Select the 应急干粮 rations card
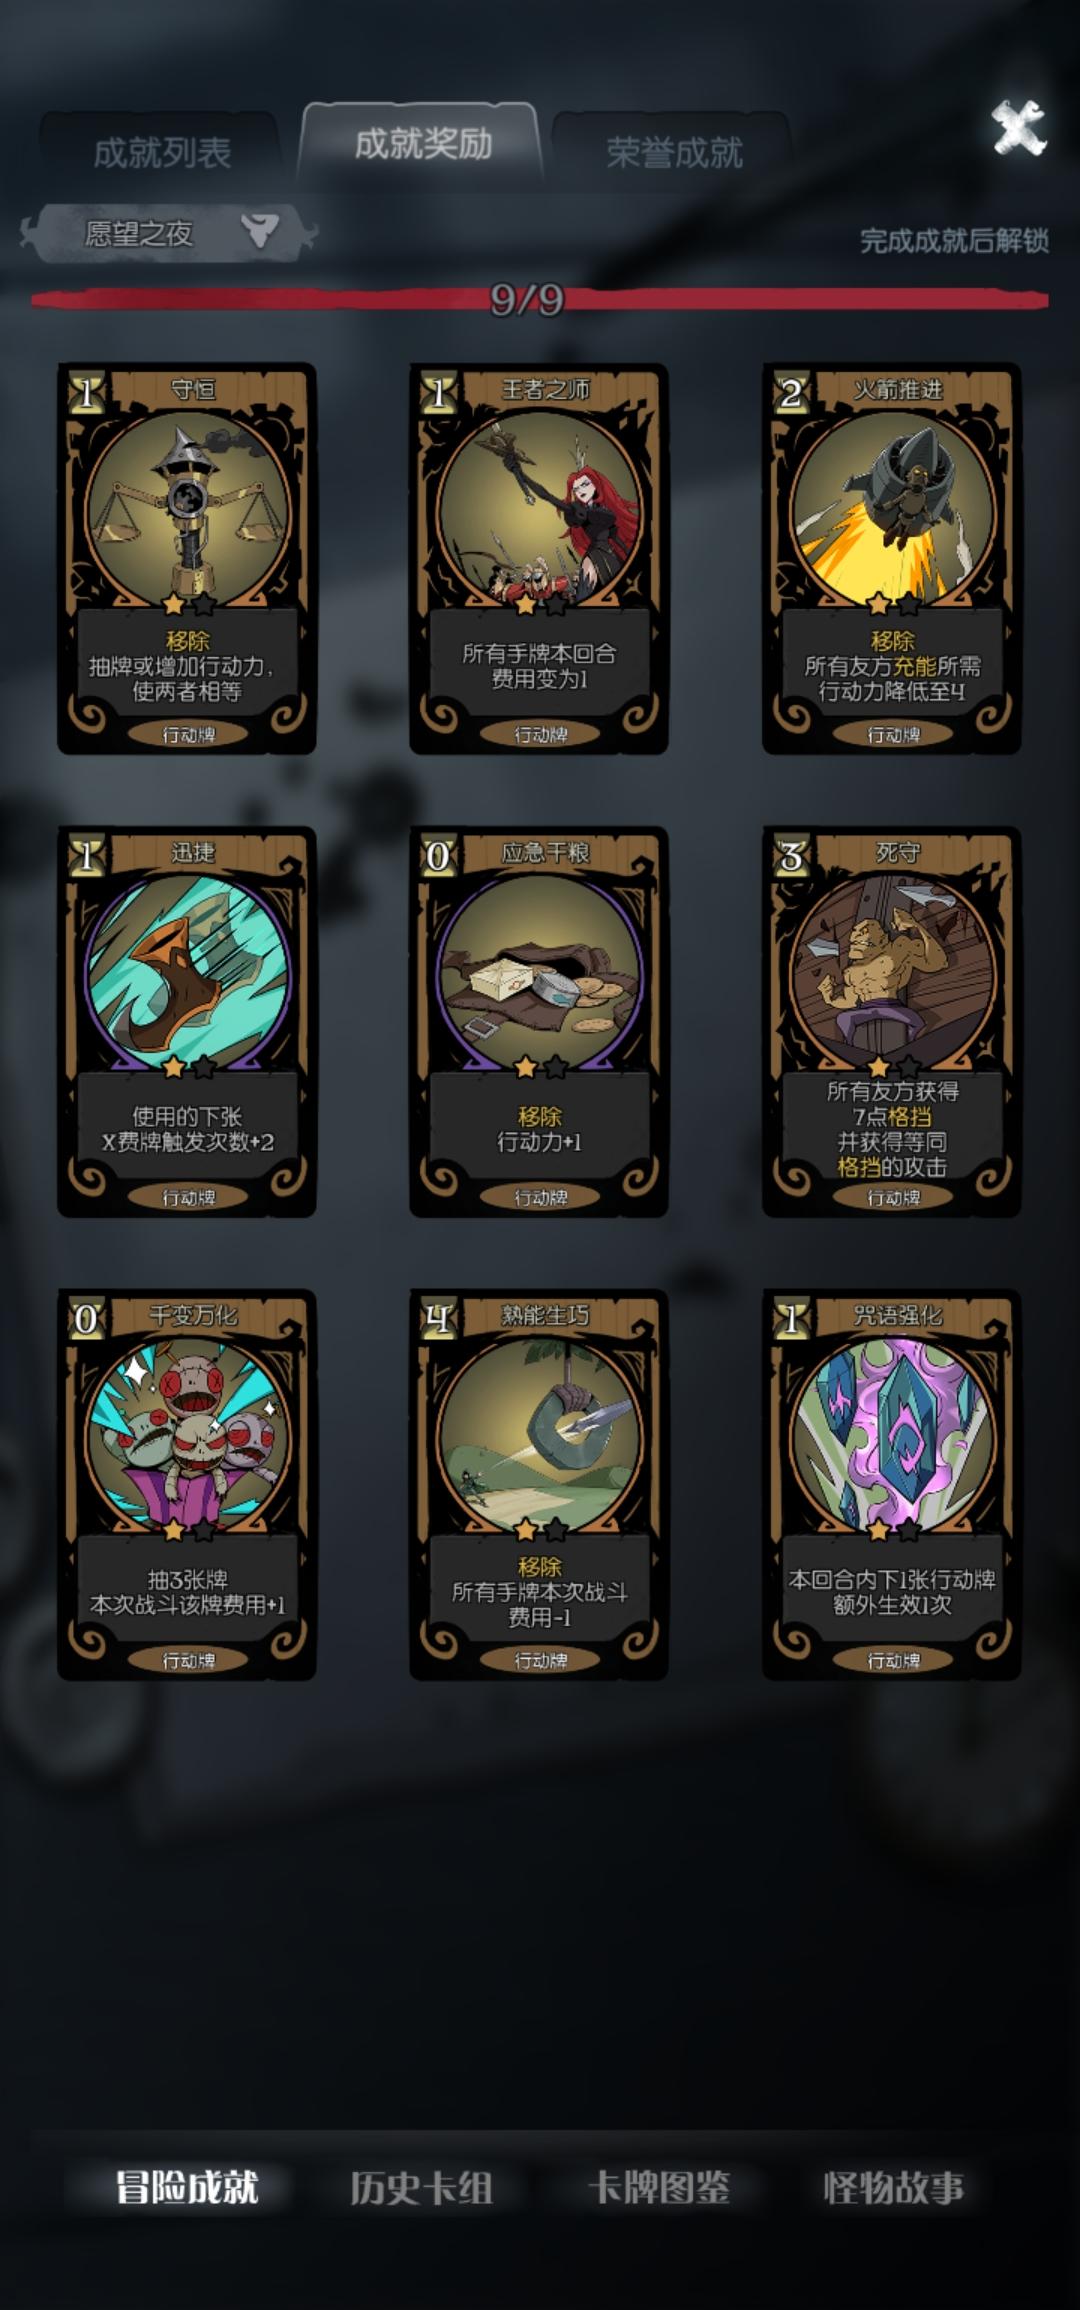The image size is (1080, 2310). coord(540,1021)
